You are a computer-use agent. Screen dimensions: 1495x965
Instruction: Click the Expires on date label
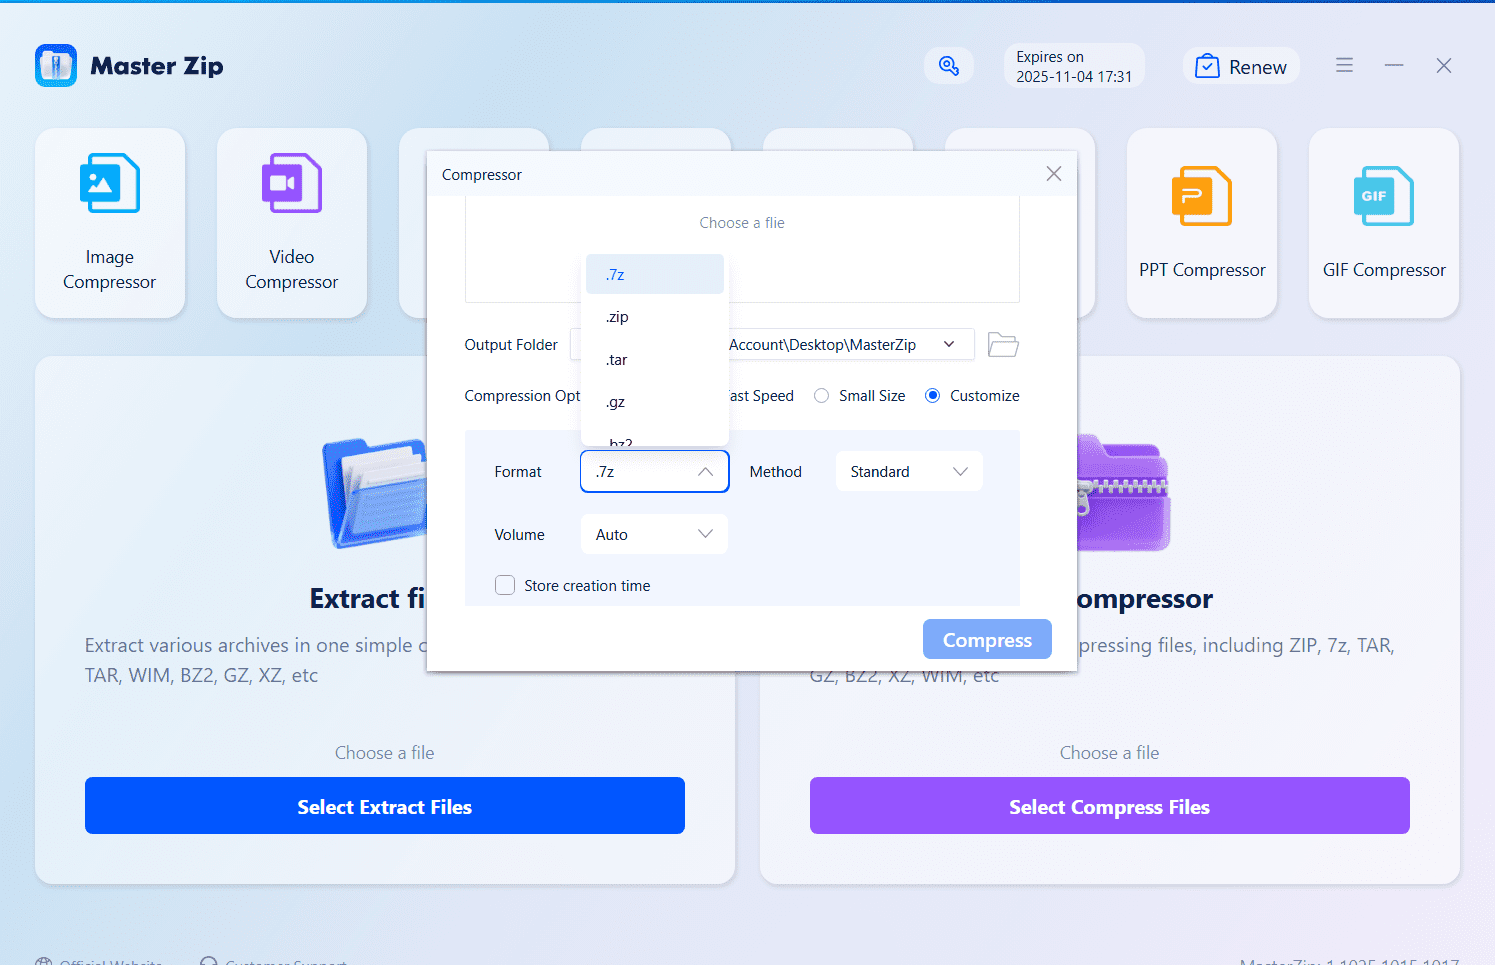point(1074,67)
